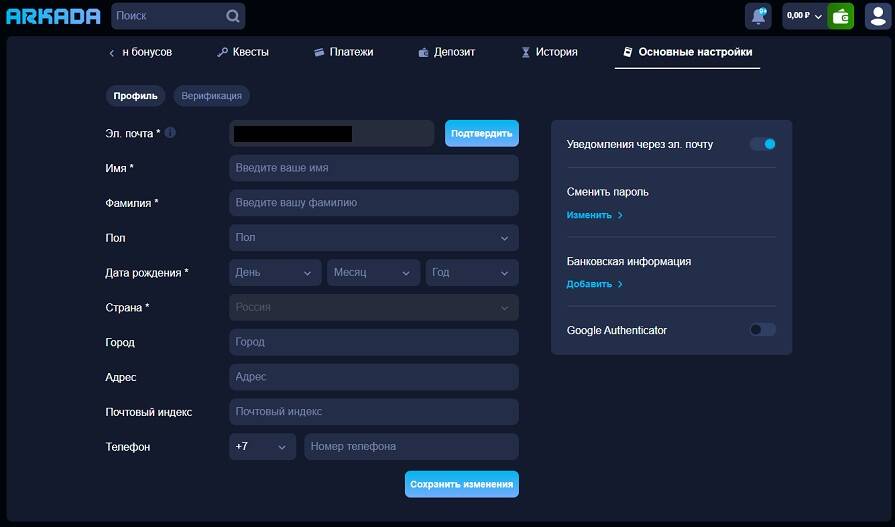Switch to the Квесты tab

pyautogui.click(x=243, y=52)
